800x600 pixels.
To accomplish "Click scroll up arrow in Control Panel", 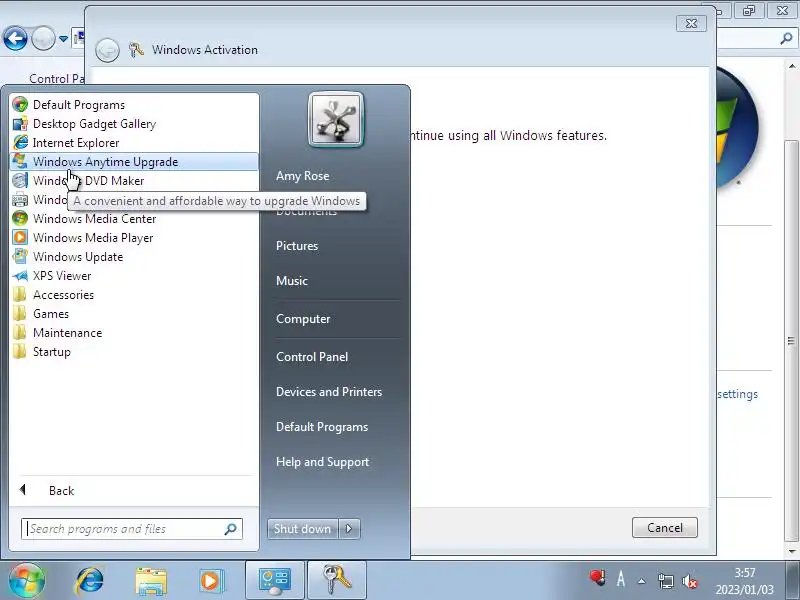I will point(791,66).
